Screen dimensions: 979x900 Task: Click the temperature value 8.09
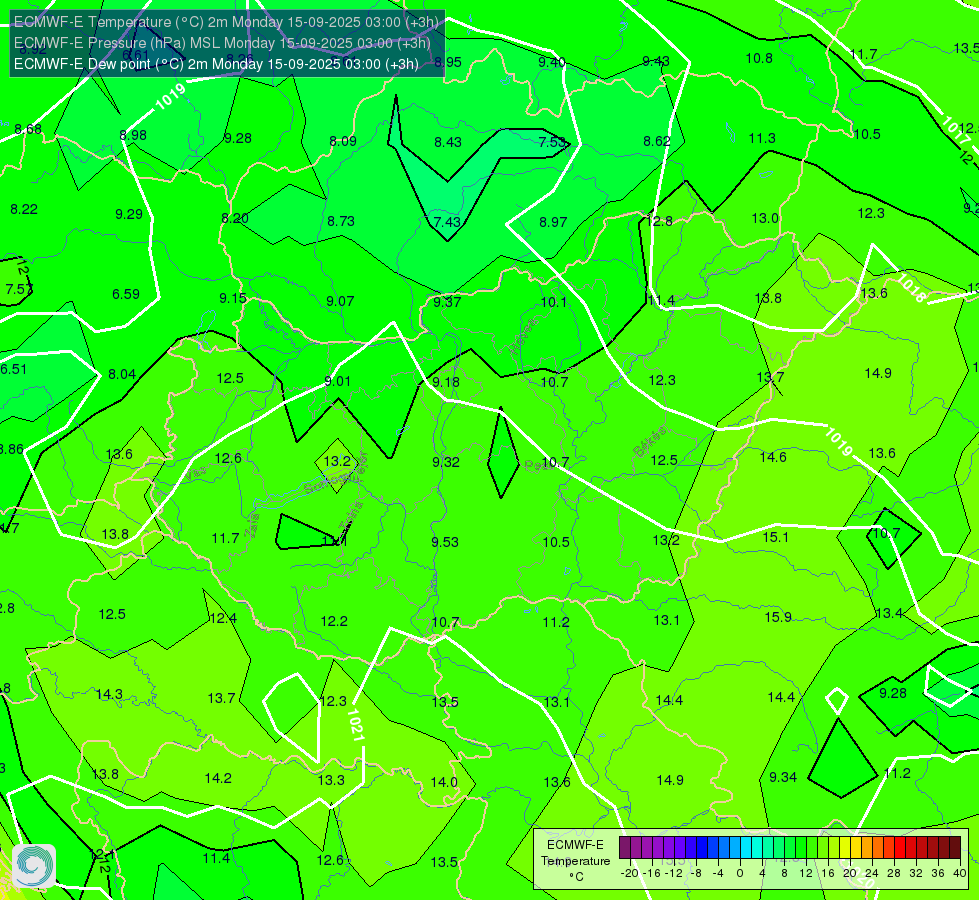coord(343,141)
